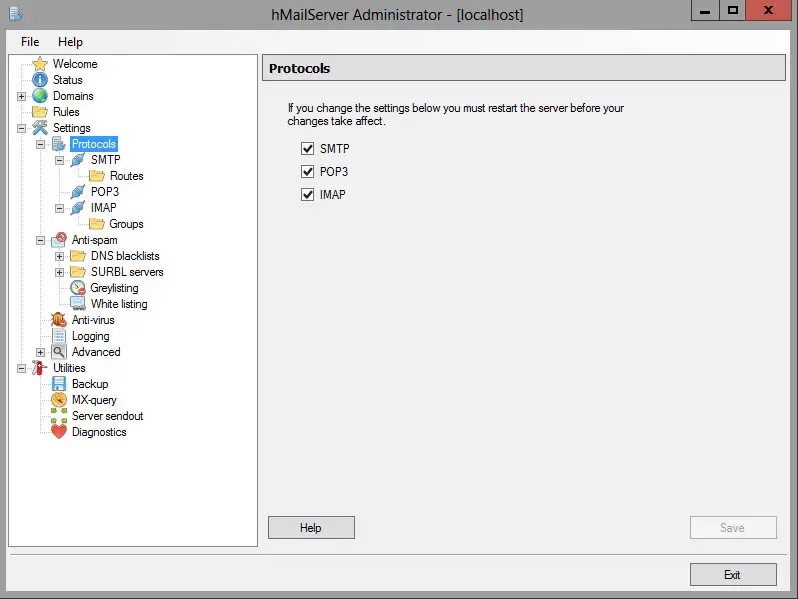Uncheck the SMTP protocol checkbox
The image size is (798, 599).
click(x=307, y=149)
